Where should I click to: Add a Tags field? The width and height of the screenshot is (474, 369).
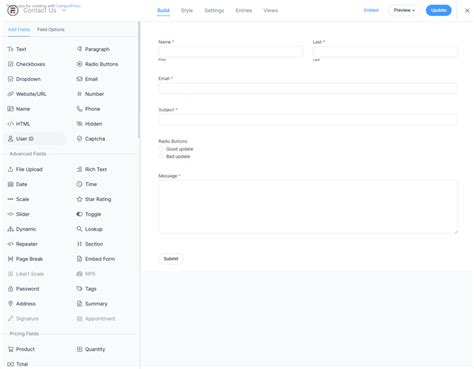(86, 289)
